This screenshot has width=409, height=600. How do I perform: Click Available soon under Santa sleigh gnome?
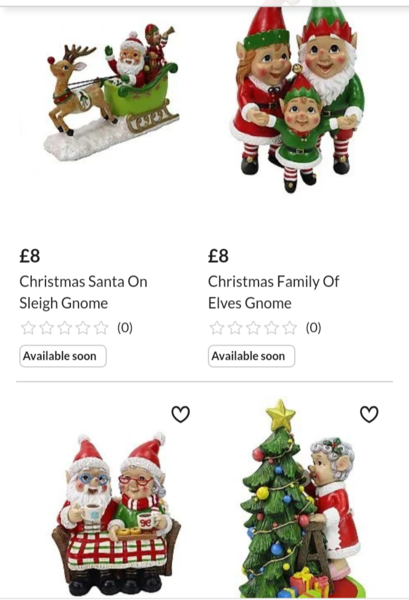tap(63, 356)
